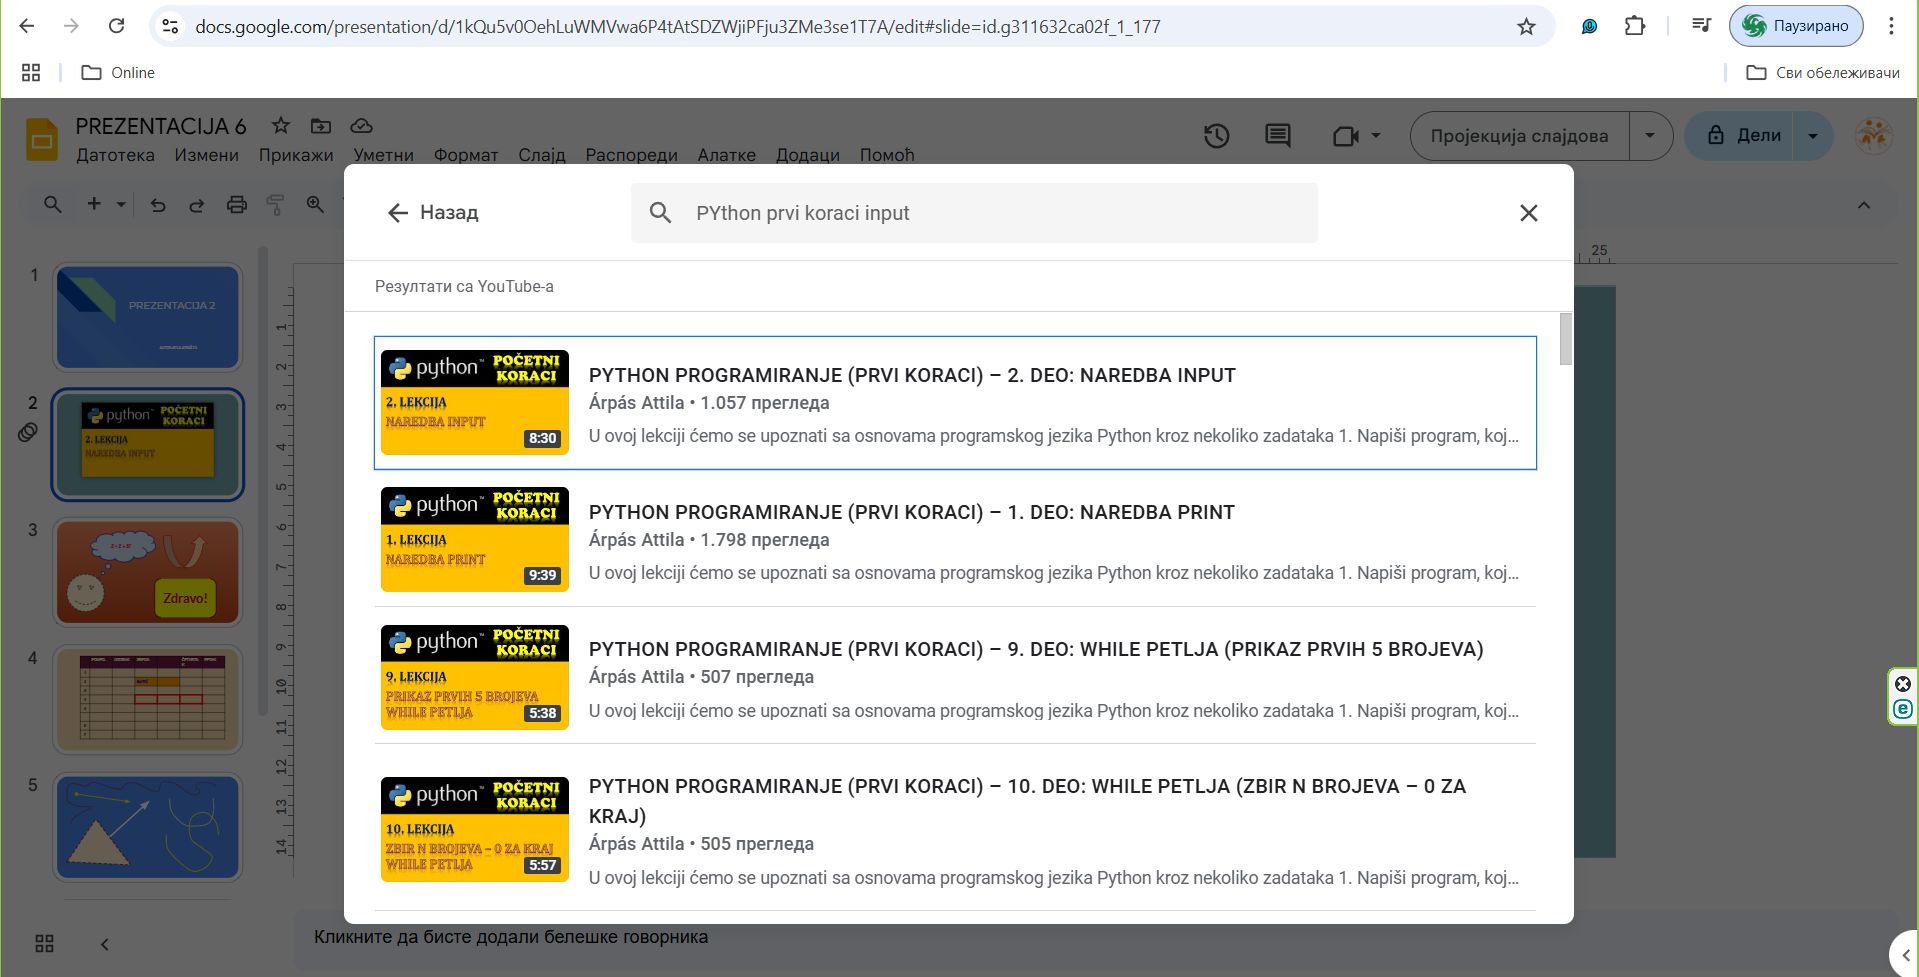The image size is (1919, 977).
Task: Star the PREZENTACIJA 6 document
Action: (281, 126)
